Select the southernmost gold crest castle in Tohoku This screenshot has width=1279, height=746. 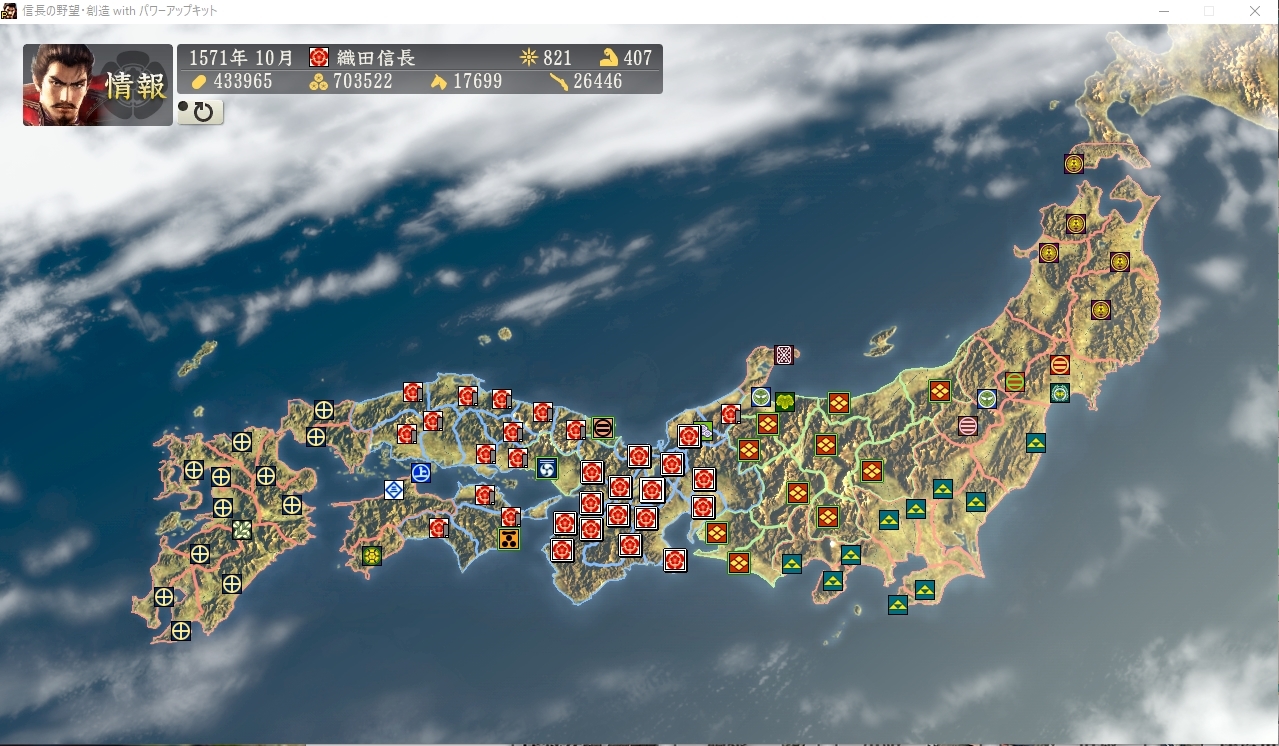[1101, 309]
